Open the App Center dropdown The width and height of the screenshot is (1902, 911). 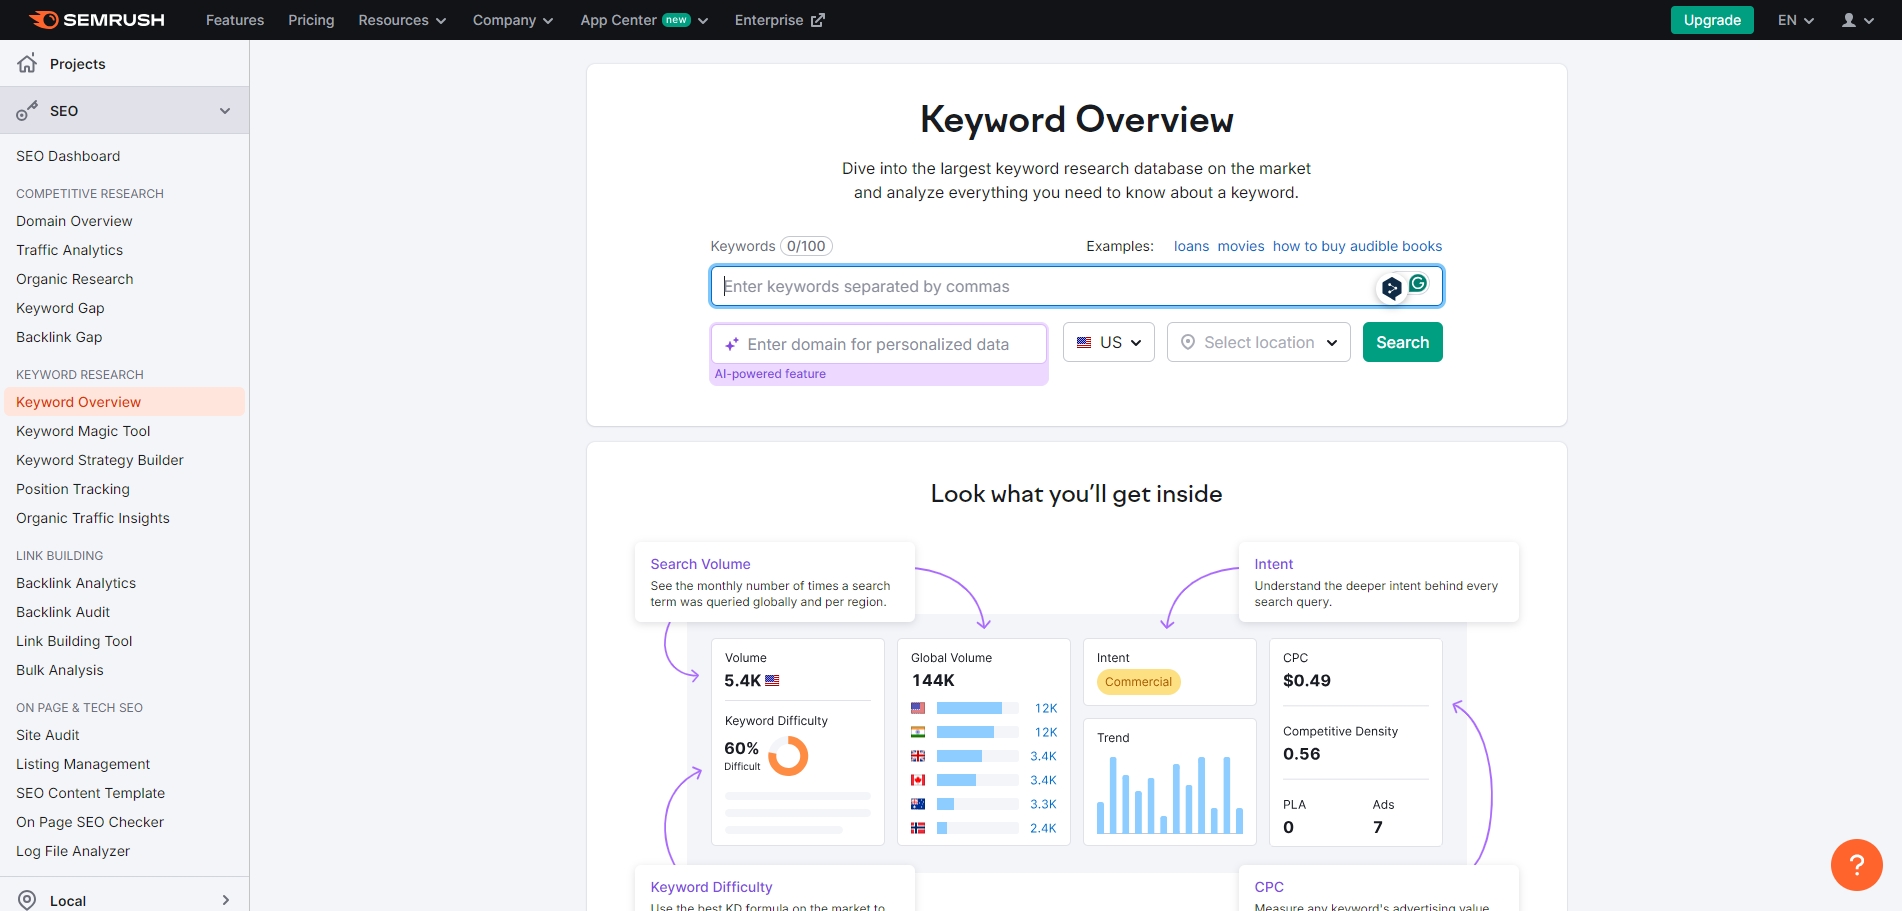coord(644,20)
